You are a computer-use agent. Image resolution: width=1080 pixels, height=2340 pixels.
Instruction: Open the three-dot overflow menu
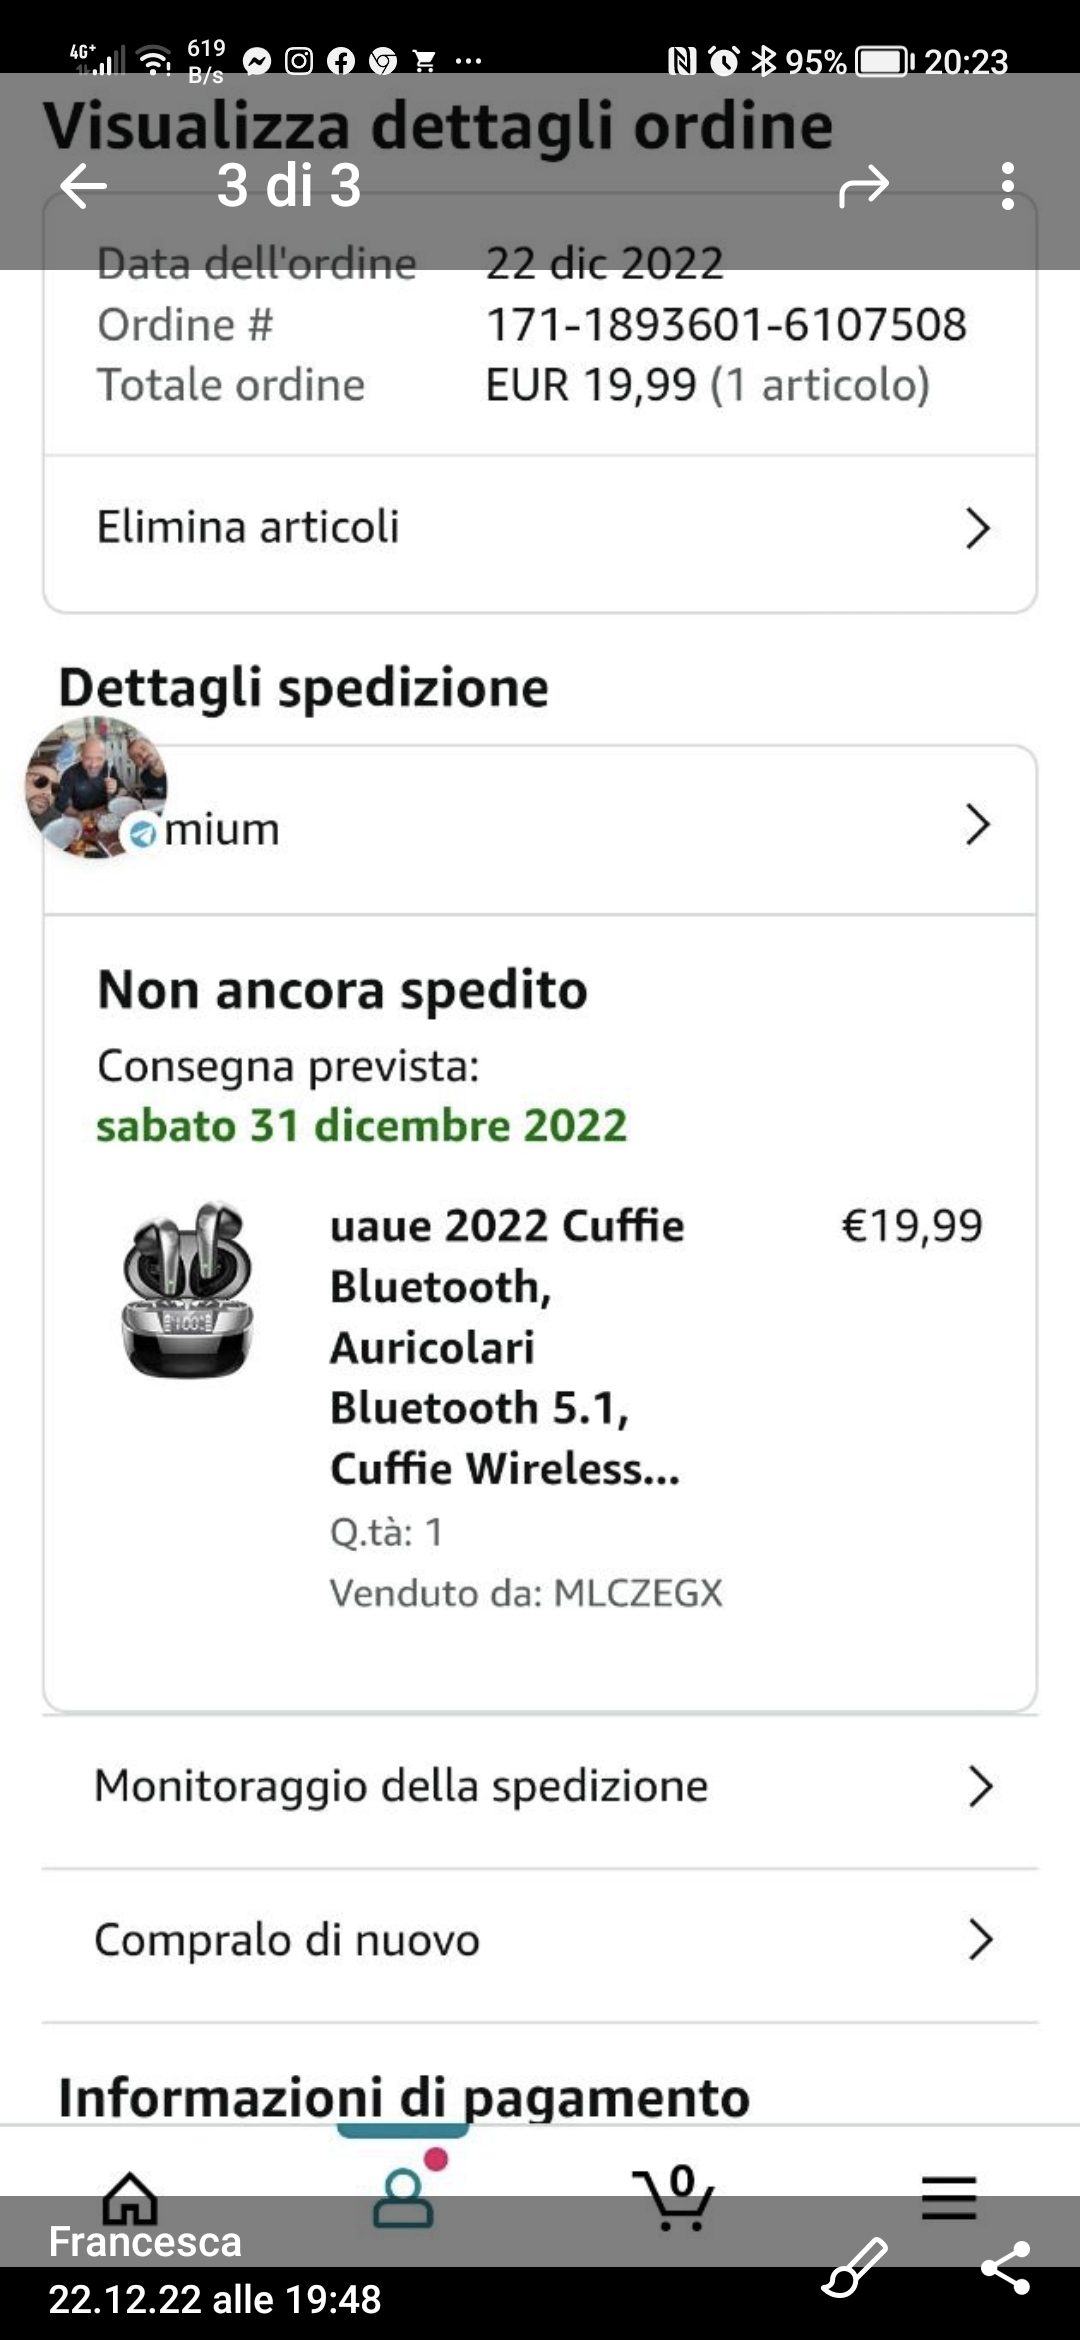pyautogui.click(x=1007, y=186)
